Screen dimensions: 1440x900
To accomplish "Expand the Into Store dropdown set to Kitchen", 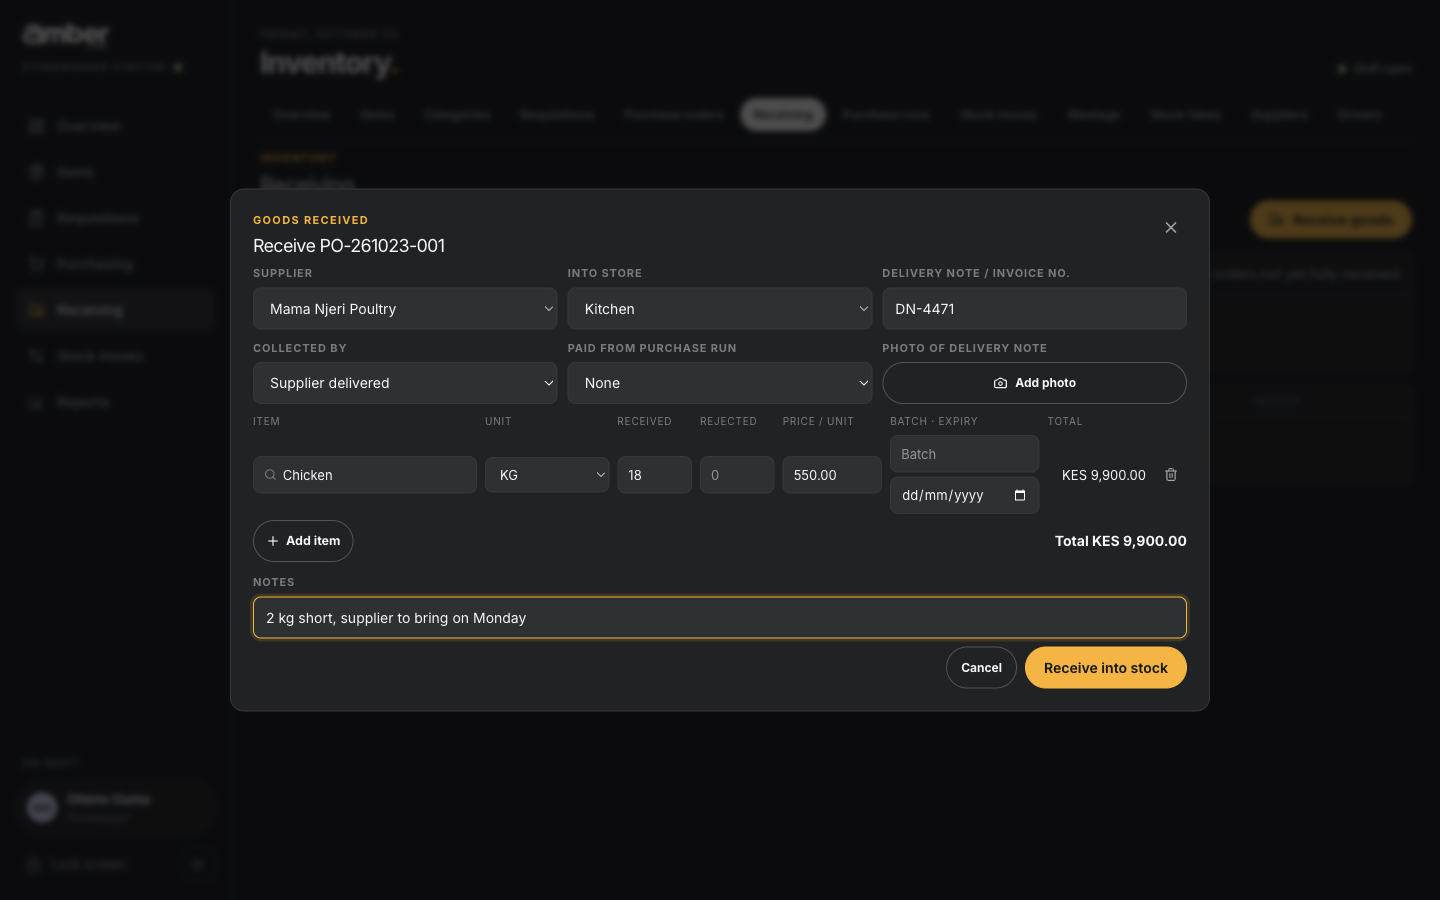I will (720, 309).
